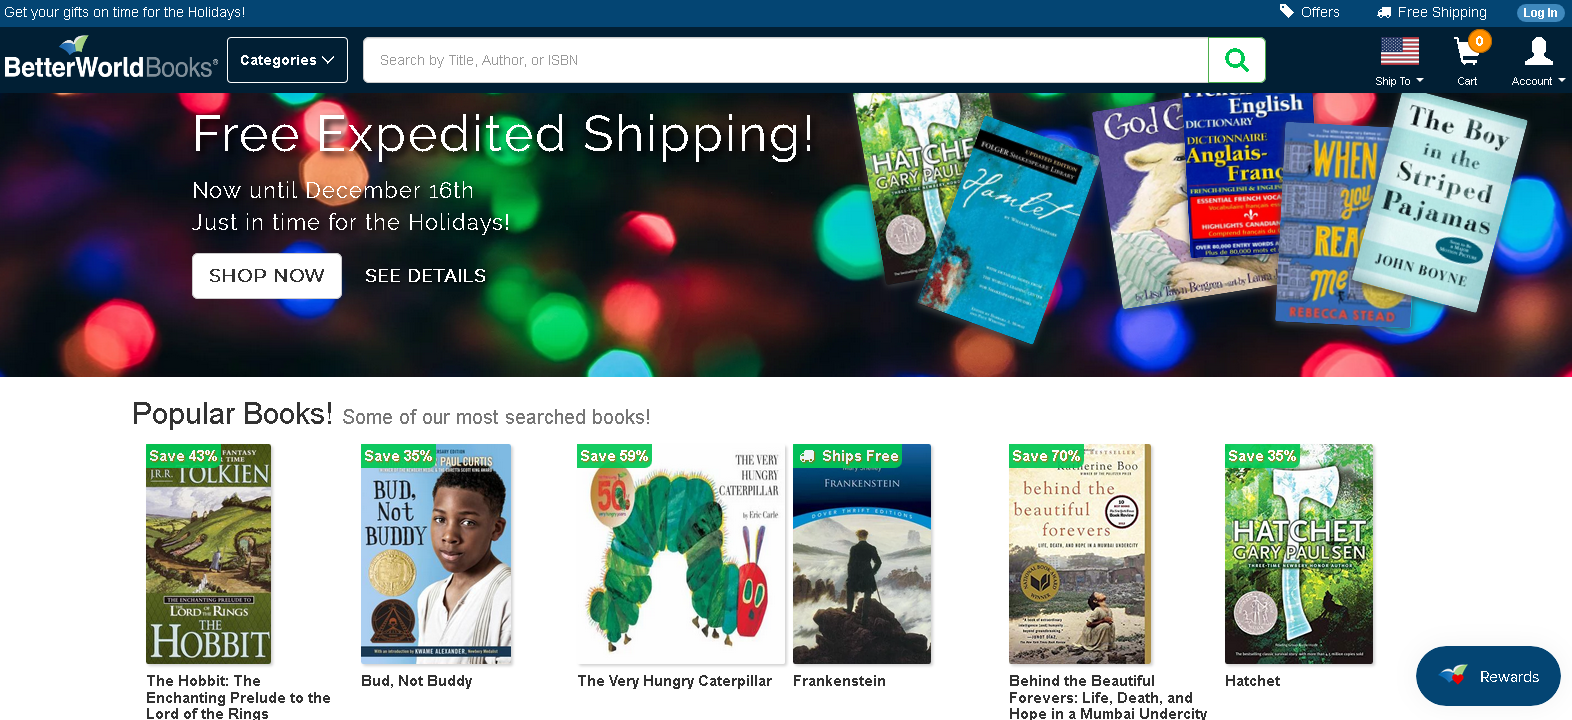Open The Hobbit book cover
The height and width of the screenshot is (720, 1572).
(x=209, y=554)
